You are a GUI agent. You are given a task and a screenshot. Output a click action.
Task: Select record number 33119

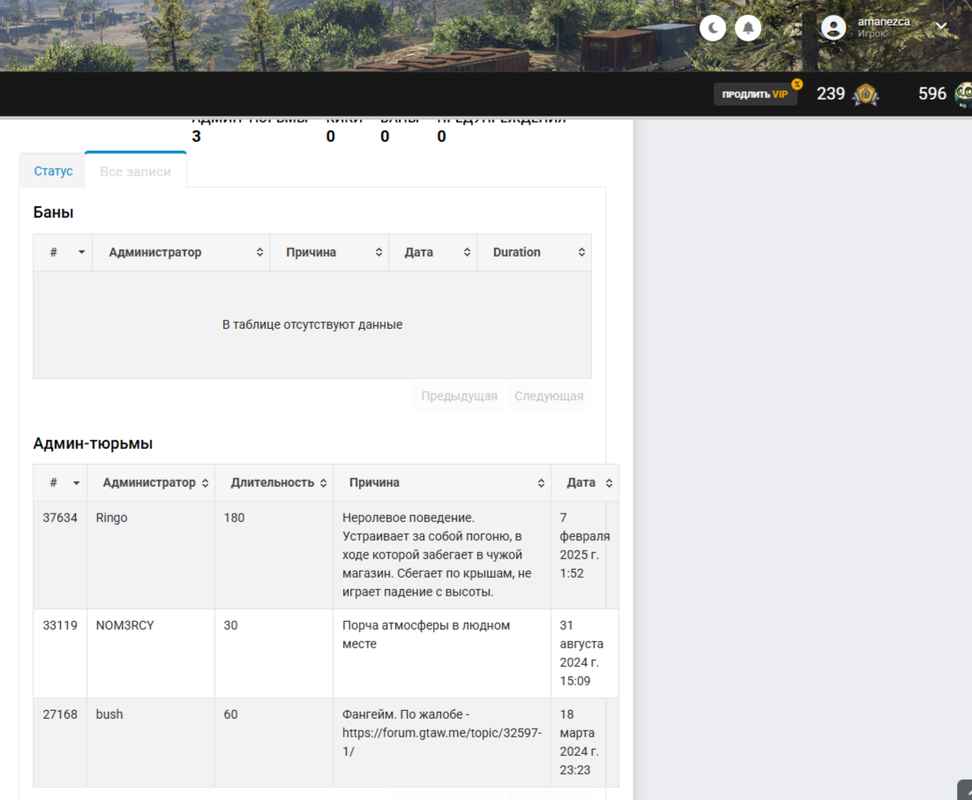60,625
